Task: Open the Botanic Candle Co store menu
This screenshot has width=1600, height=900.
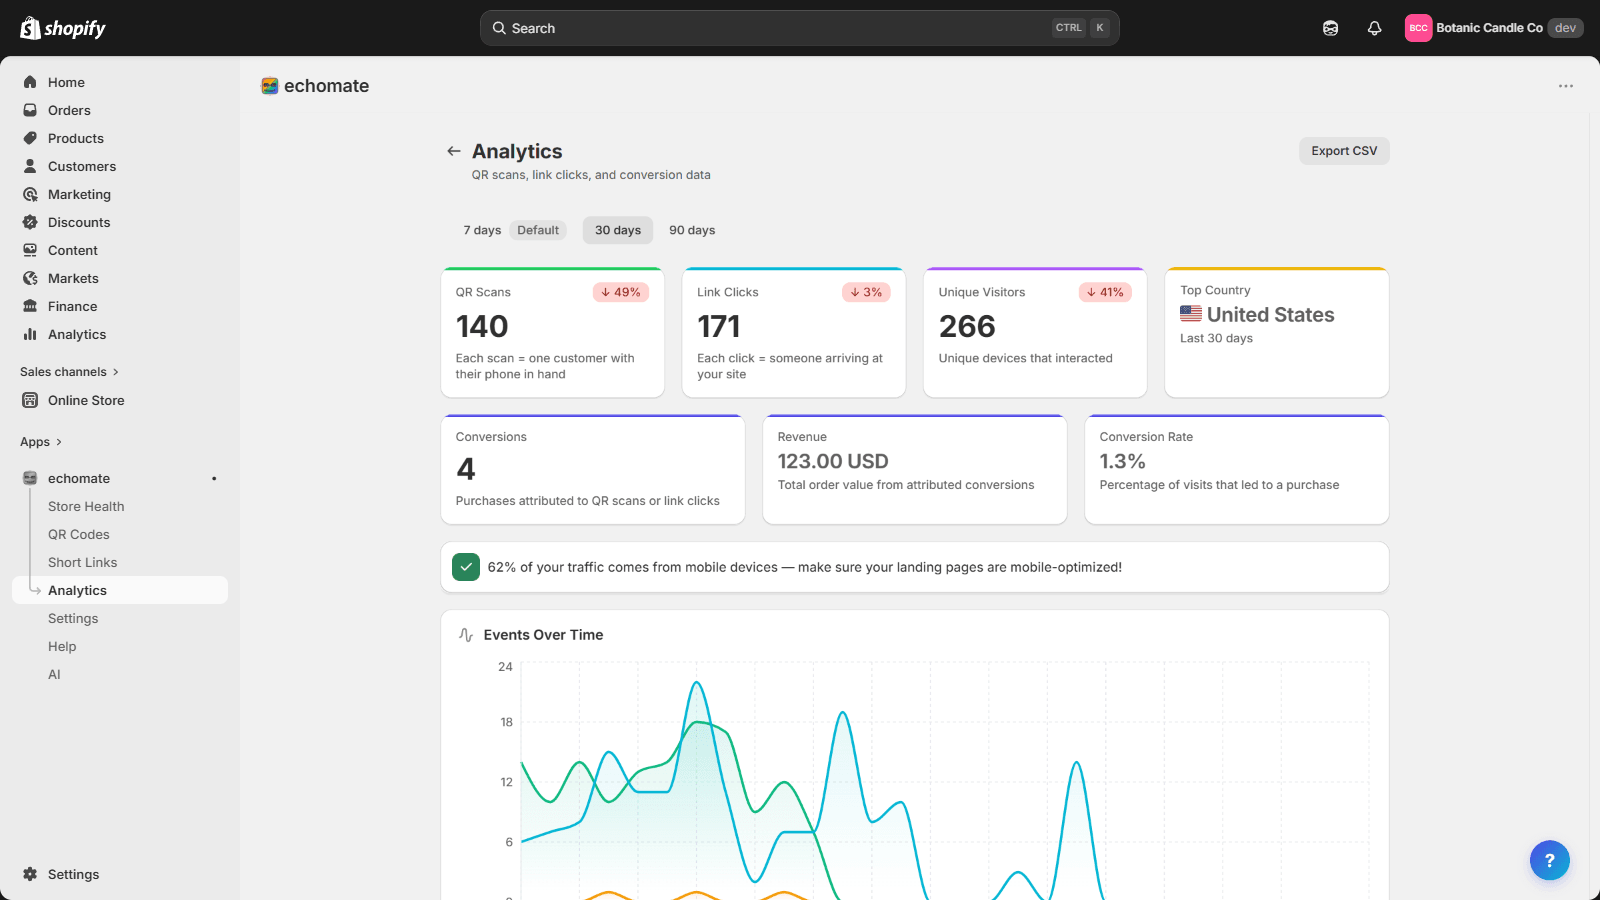Action: [x=1494, y=28]
